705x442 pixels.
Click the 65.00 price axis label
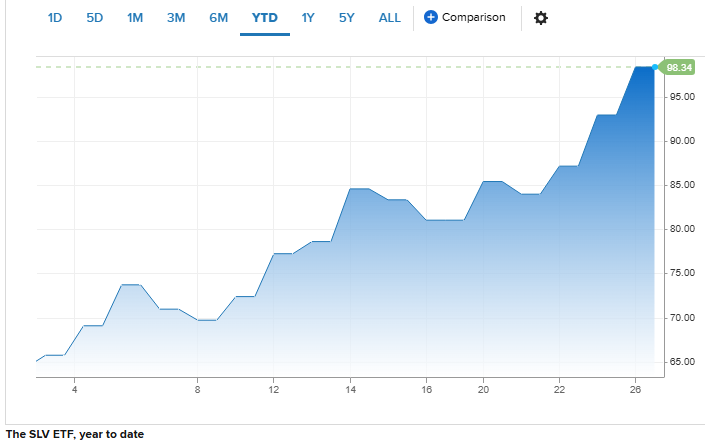click(682, 362)
